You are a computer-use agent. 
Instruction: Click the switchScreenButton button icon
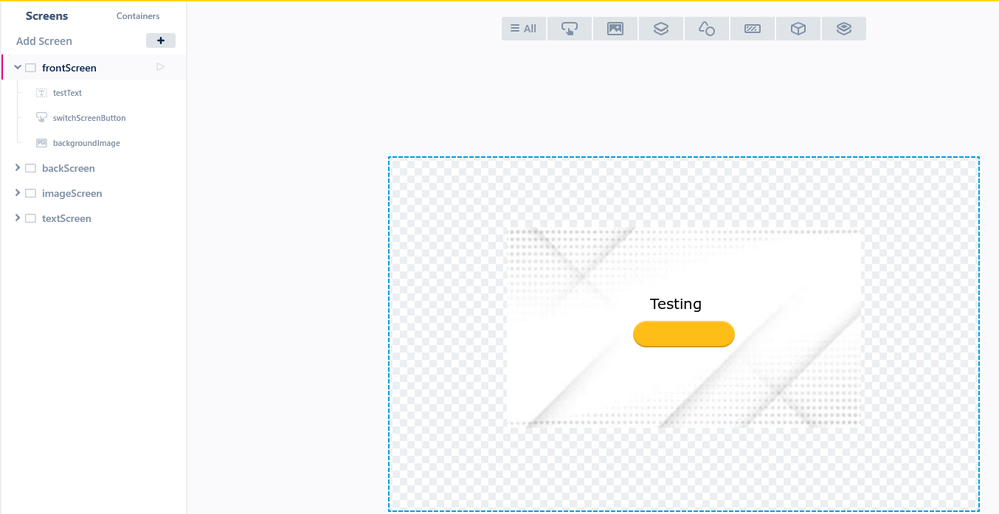(x=41, y=118)
